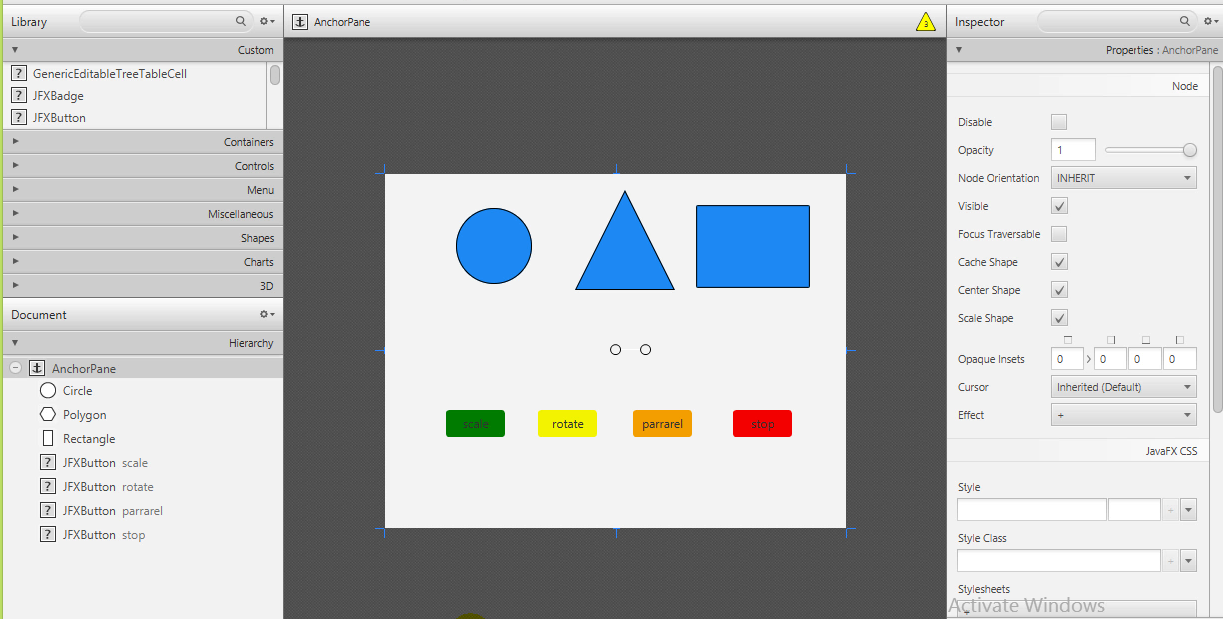Screen dimensions: 1223x619
Task: Open the Node Orientation dropdown
Action: (1123, 178)
